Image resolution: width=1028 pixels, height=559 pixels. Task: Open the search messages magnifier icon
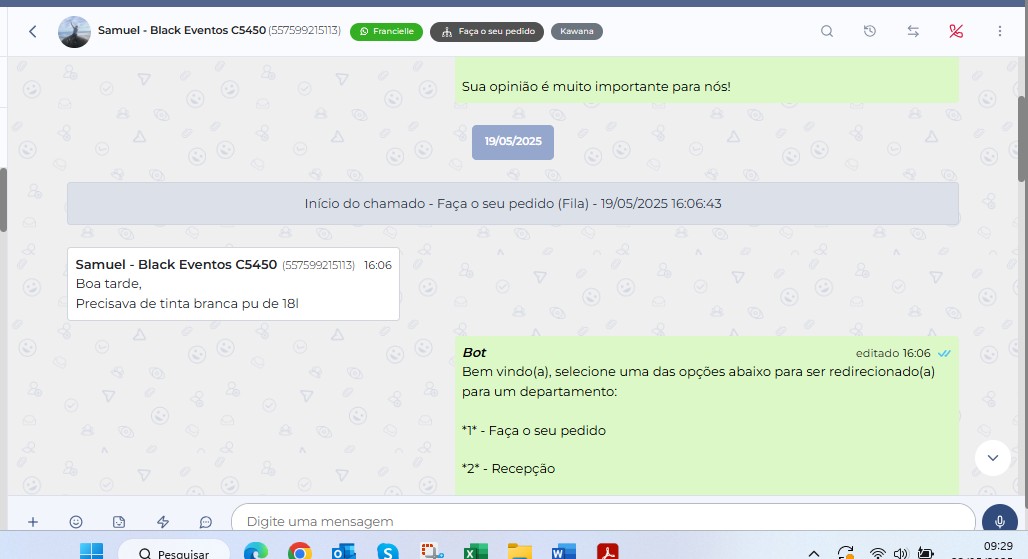pyautogui.click(x=827, y=31)
